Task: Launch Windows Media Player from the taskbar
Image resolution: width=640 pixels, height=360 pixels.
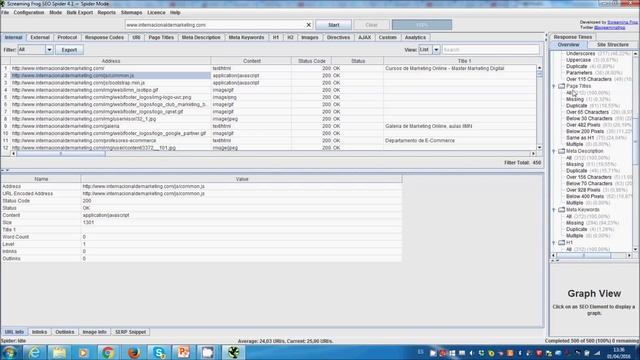Action: coord(84,352)
